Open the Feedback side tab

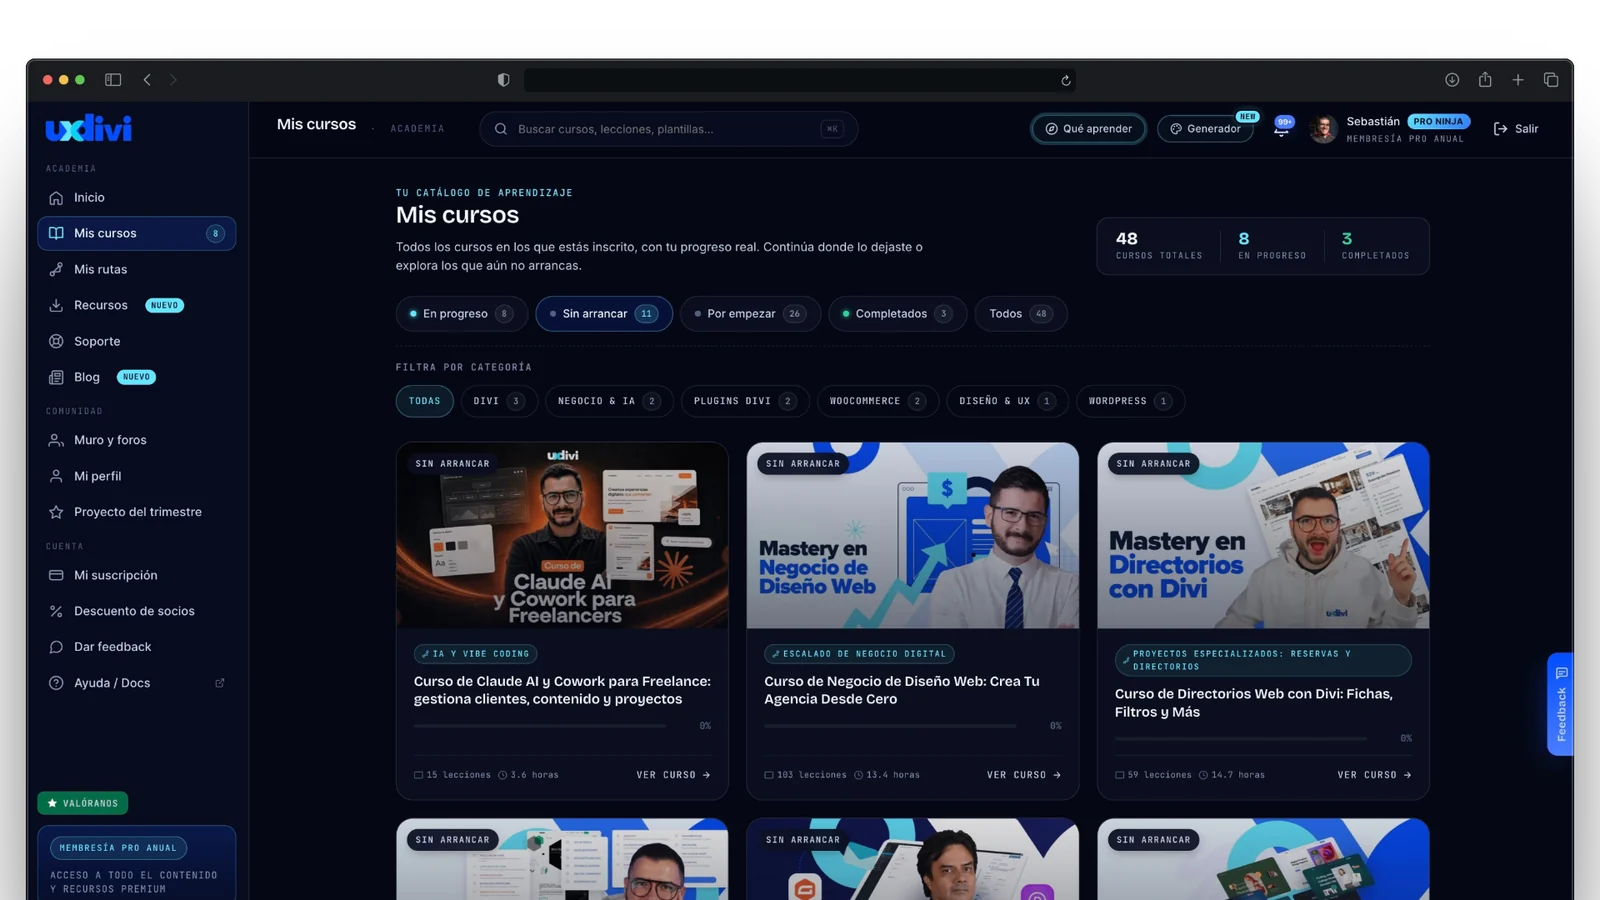pos(1560,704)
